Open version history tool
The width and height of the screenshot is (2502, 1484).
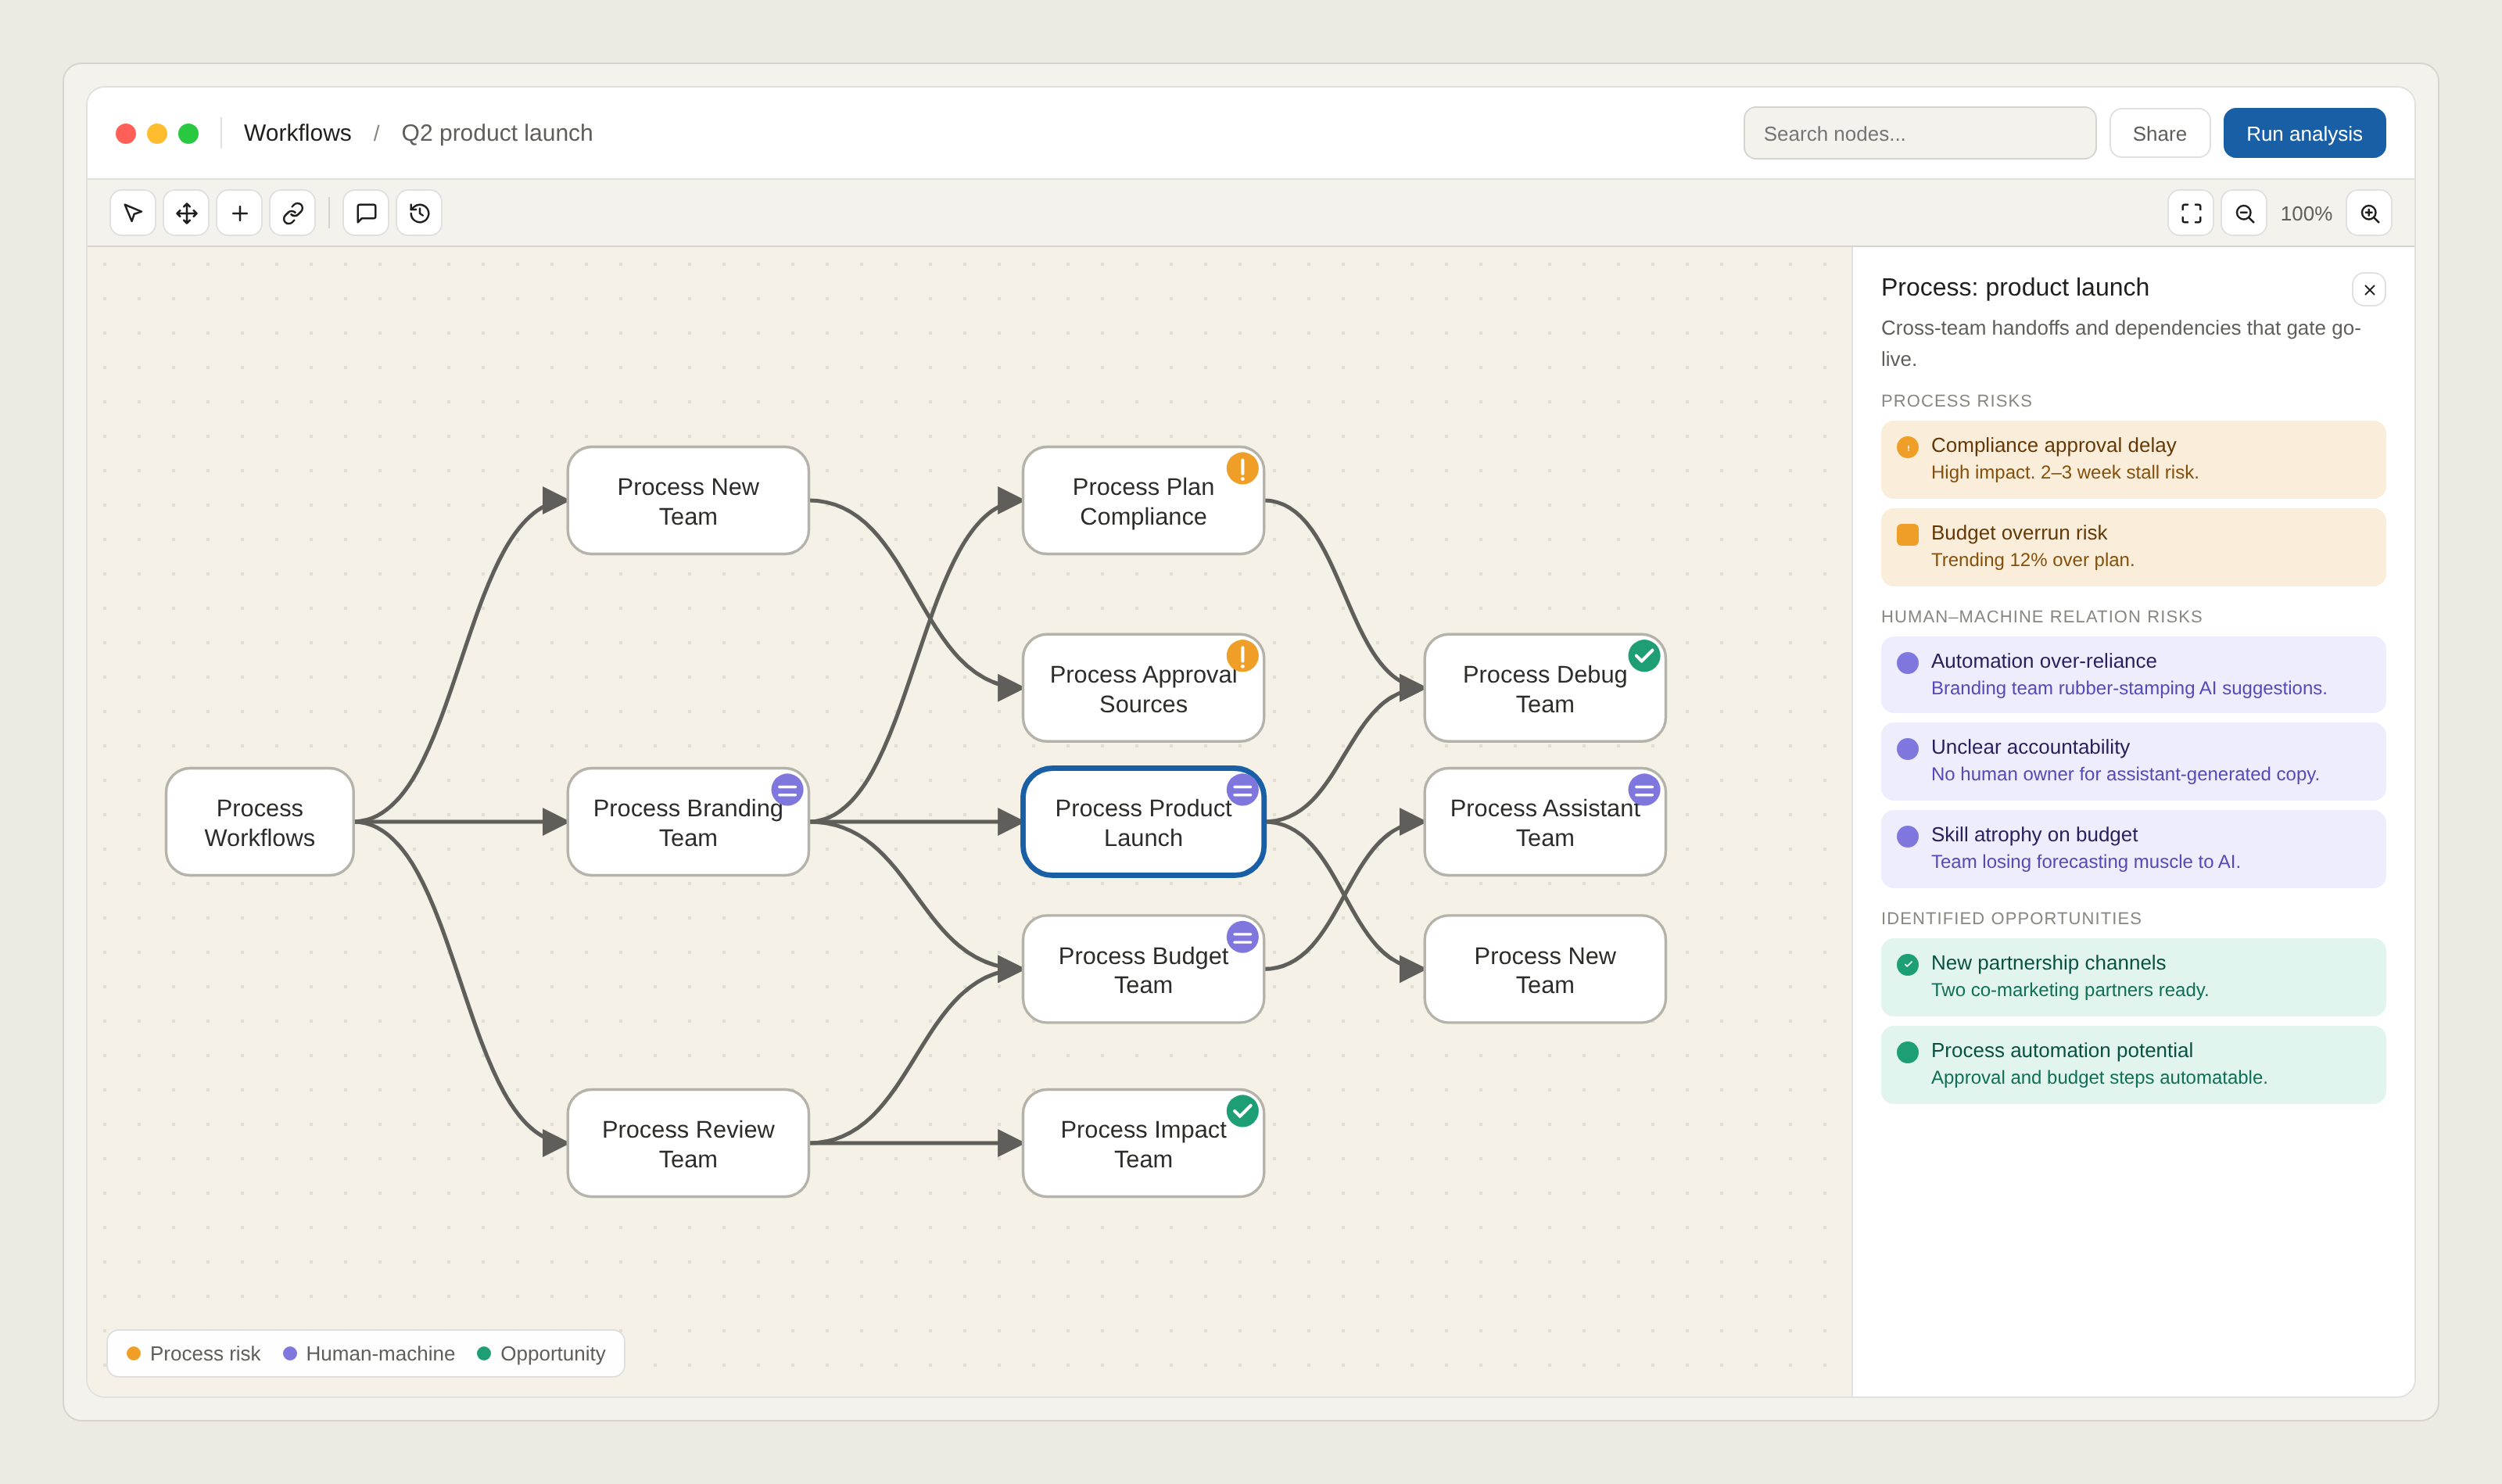click(x=419, y=213)
